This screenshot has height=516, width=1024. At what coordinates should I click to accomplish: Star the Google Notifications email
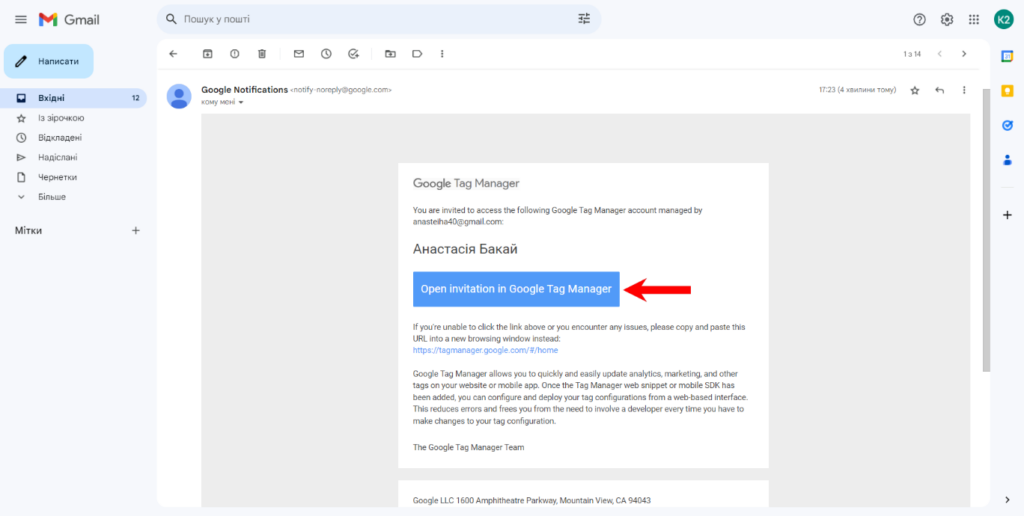[914, 90]
